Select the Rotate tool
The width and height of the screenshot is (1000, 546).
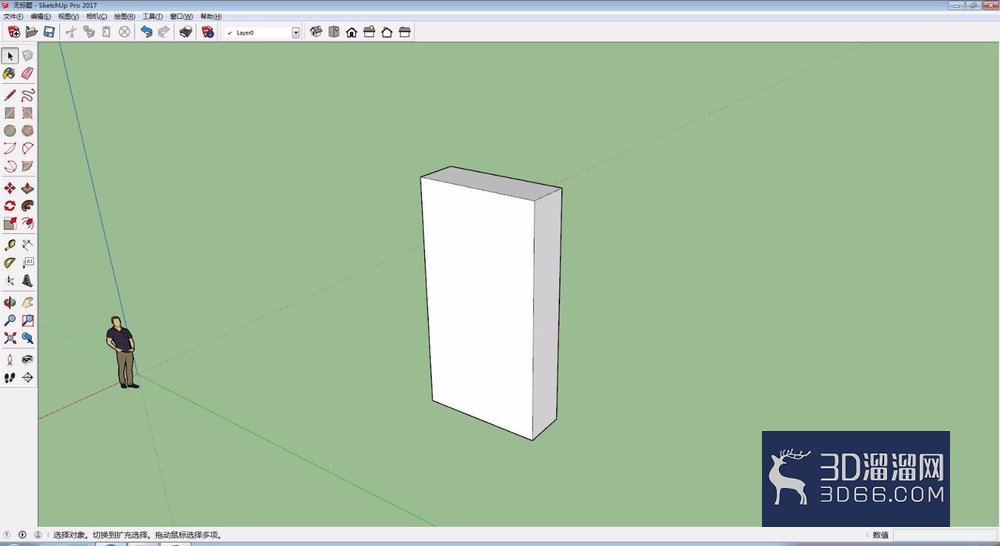point(10,206)
